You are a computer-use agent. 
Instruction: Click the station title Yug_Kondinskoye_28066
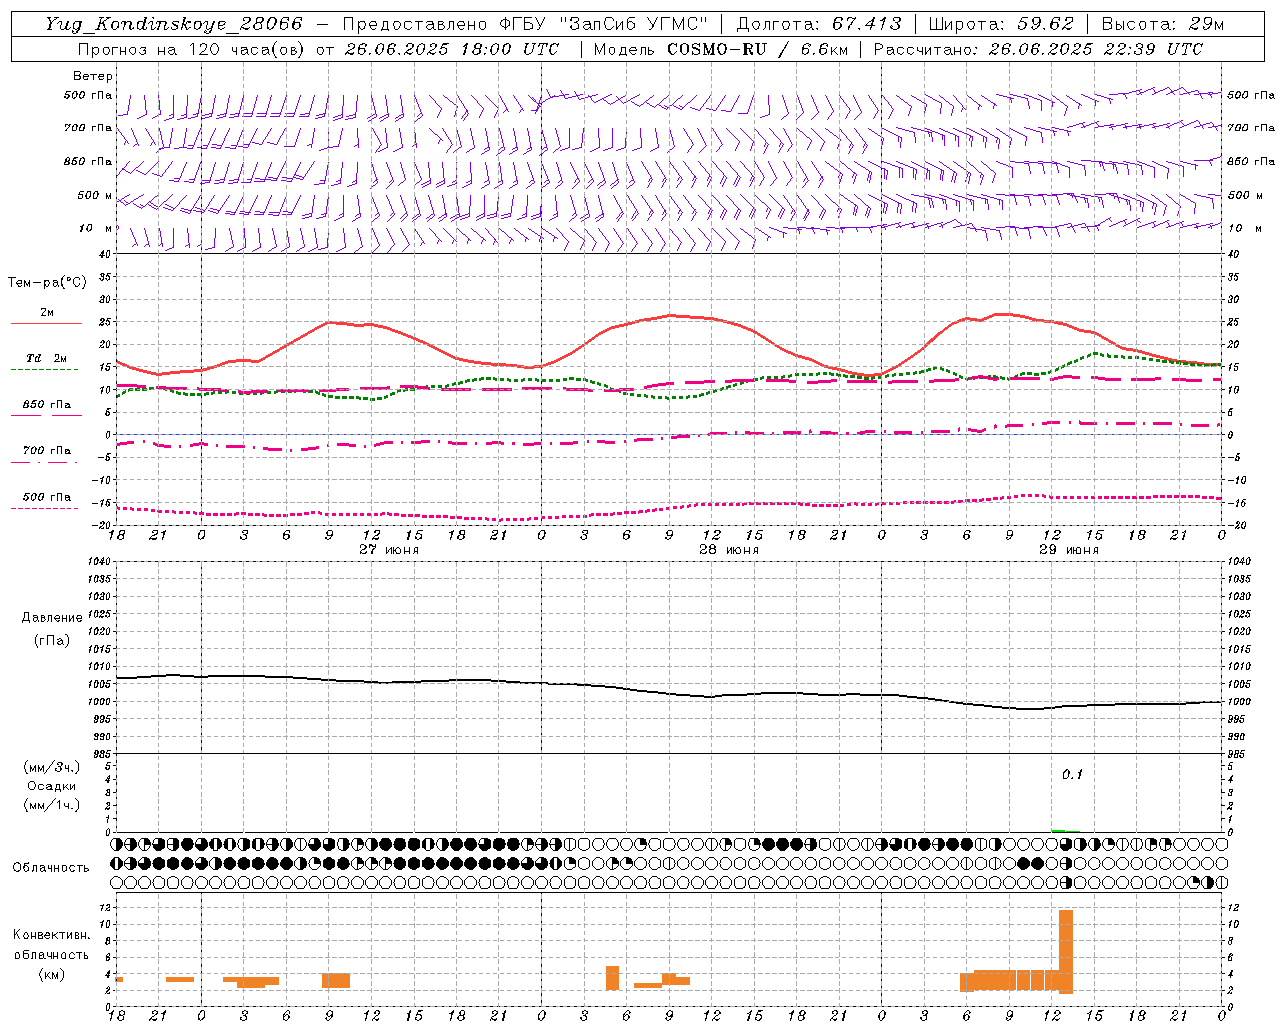click(174, 24)
